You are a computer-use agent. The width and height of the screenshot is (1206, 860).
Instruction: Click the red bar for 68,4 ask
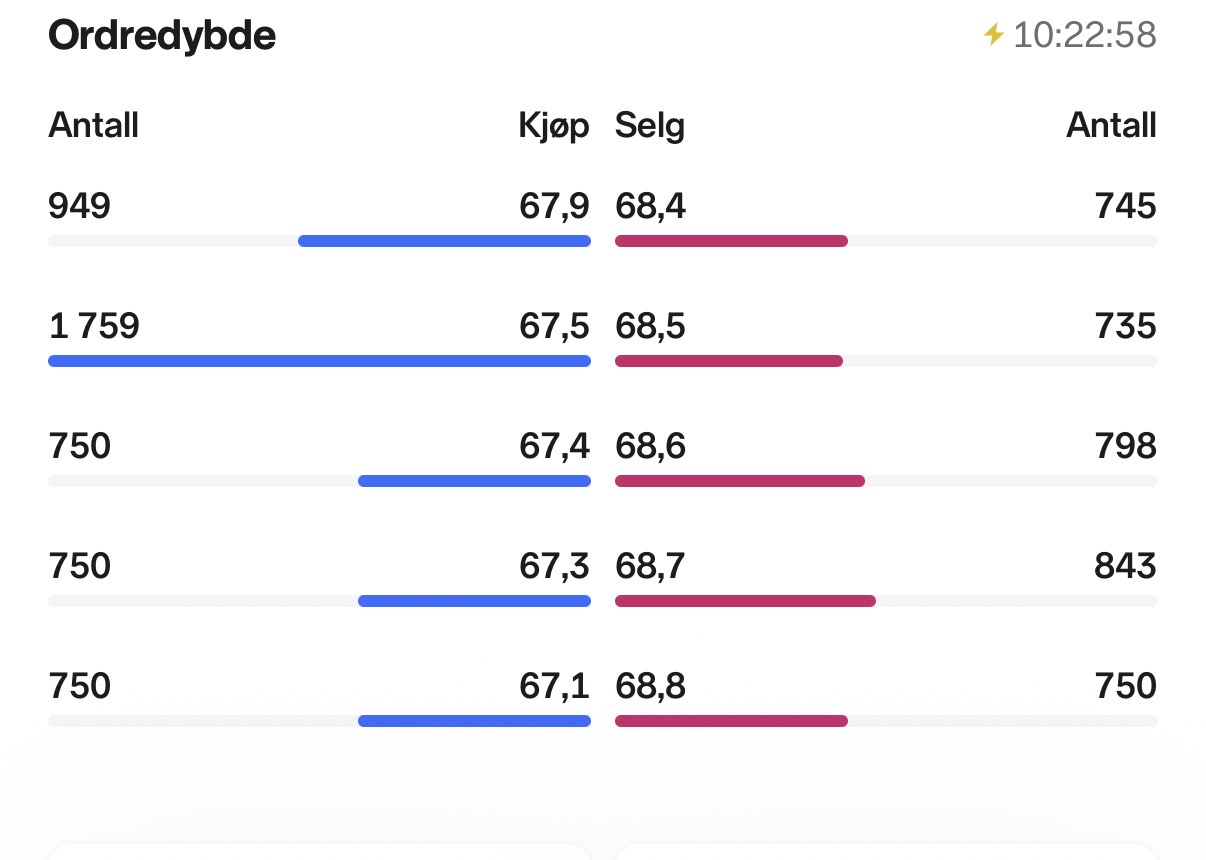(731, 241)
